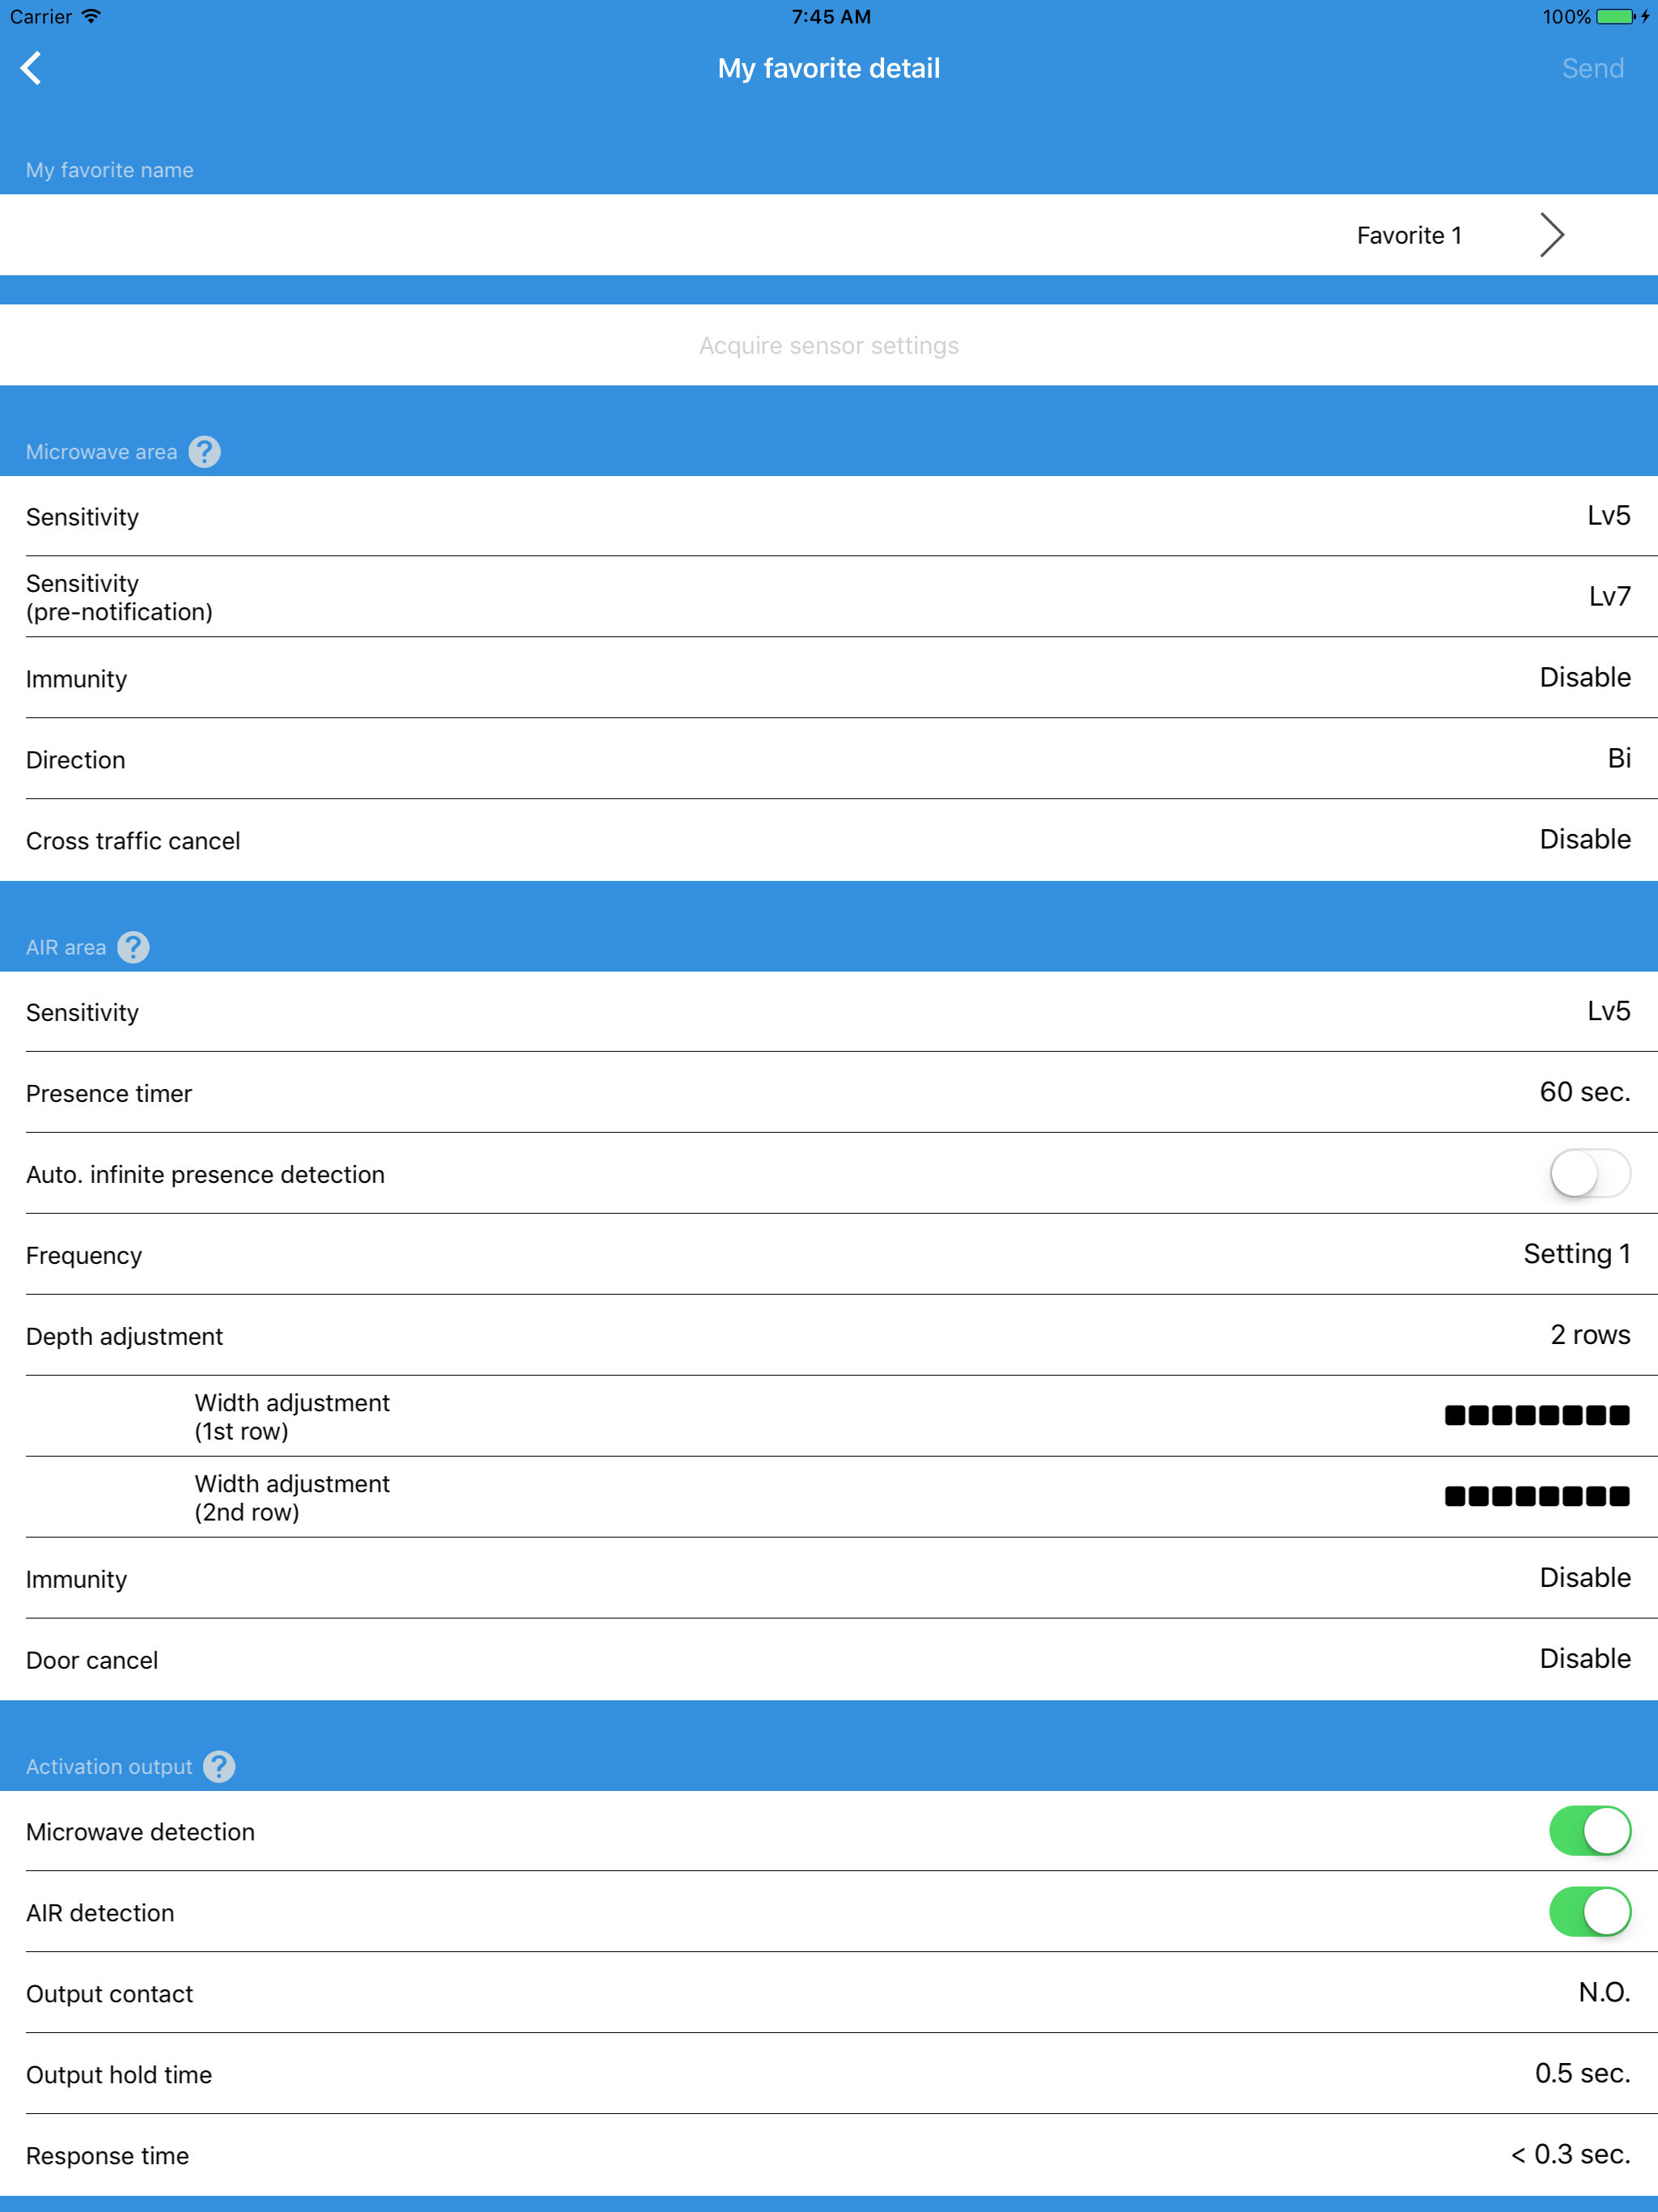Open favorite name chevron arrow

1551,235
